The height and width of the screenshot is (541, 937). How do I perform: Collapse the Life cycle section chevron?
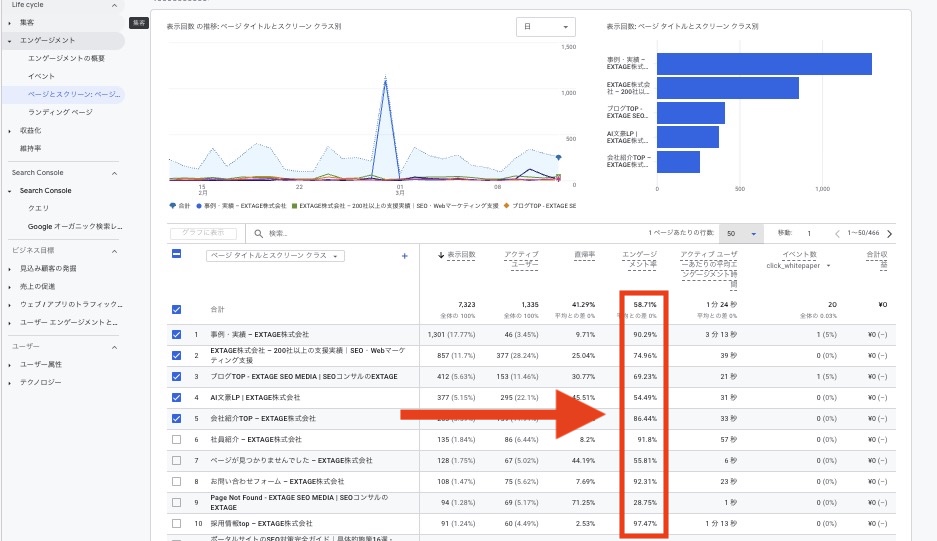pyautogui.click(x=114, y=5)
